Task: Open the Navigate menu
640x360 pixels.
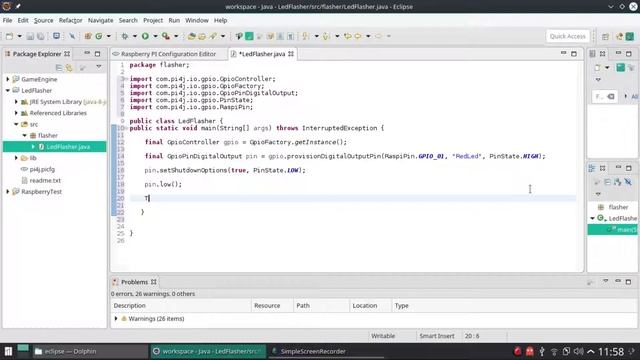Action: pos(100,20)
